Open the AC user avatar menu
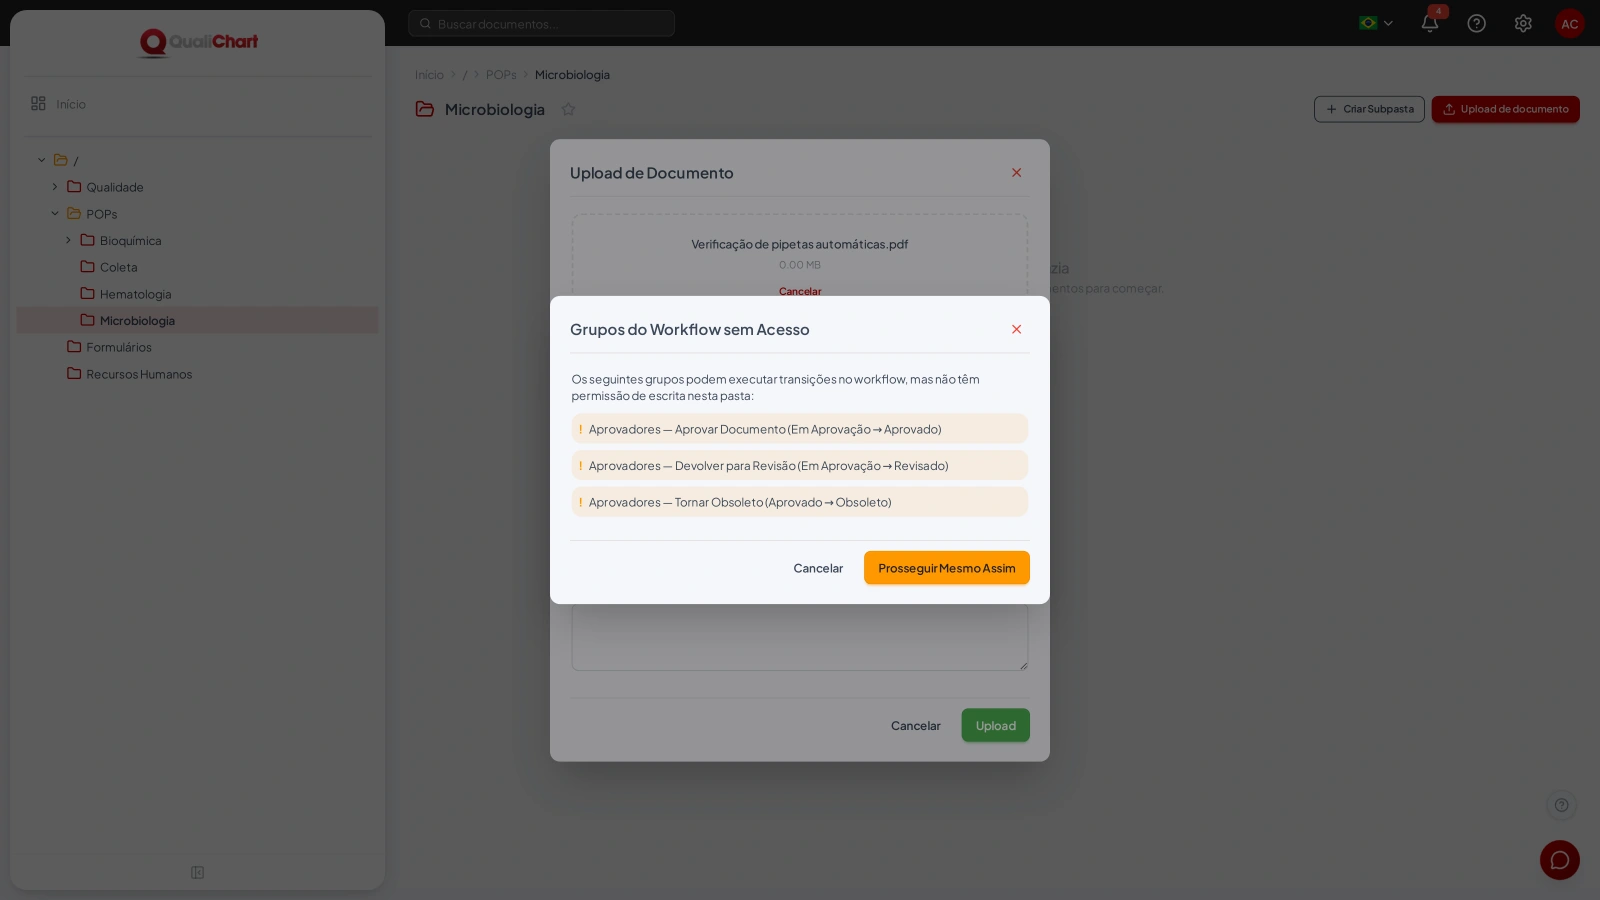 click(1569, 23)
